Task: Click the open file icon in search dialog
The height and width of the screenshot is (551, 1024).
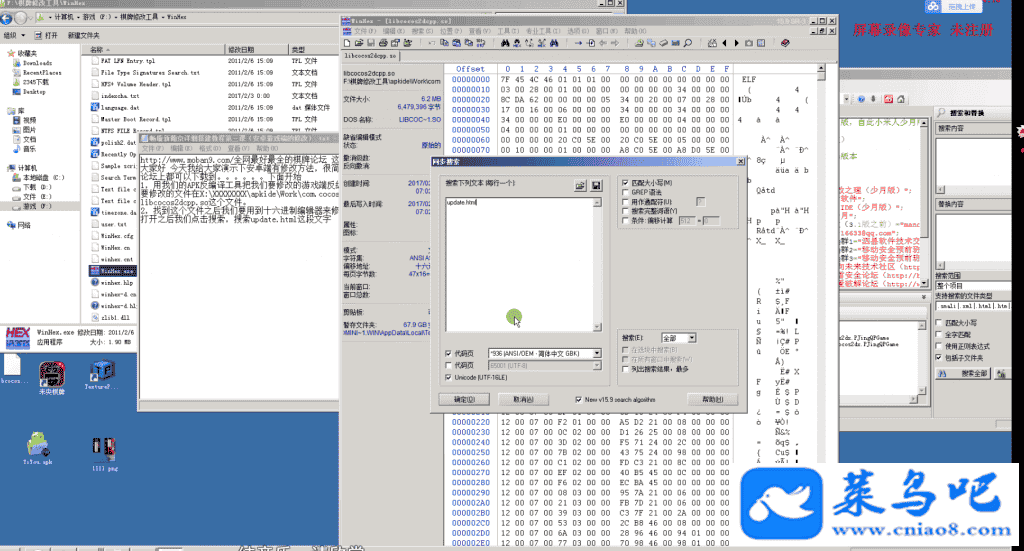Action: pos(579,186)
